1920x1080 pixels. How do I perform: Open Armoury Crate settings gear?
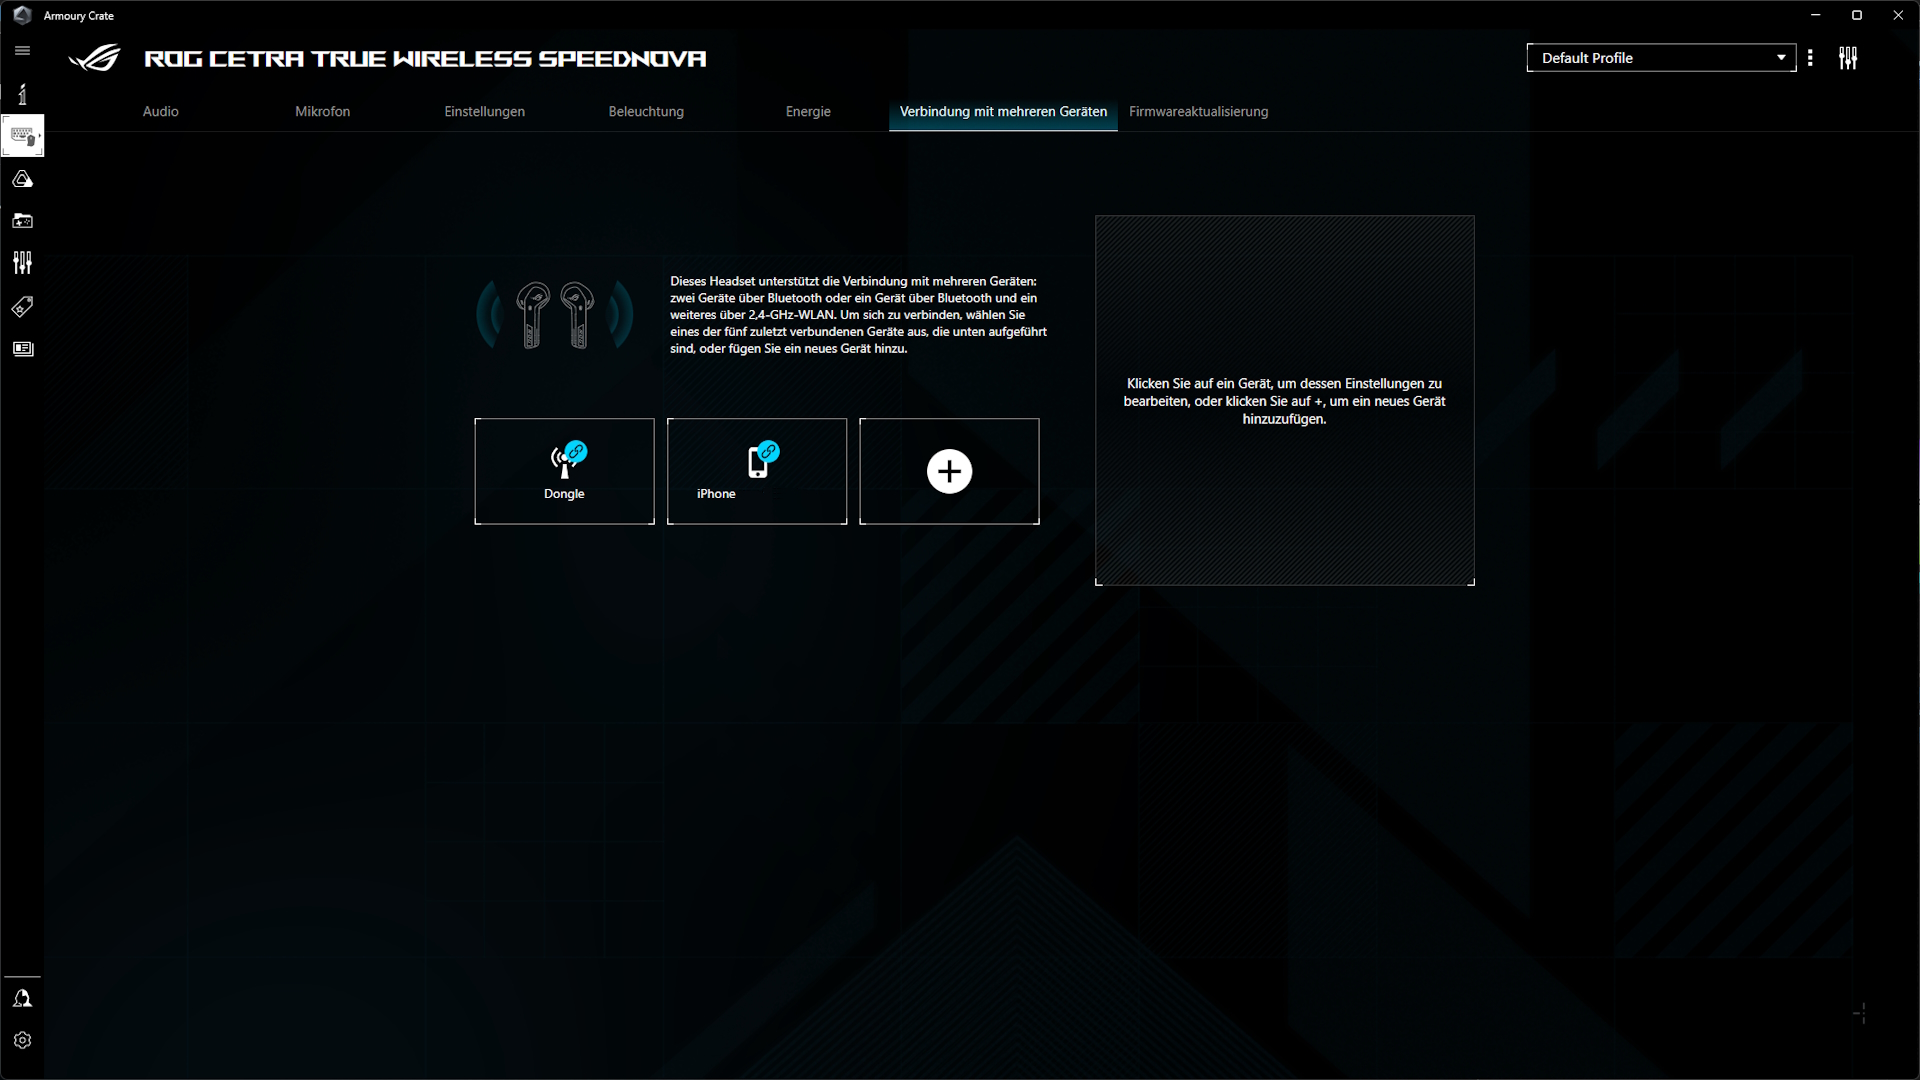point(22,1040)
